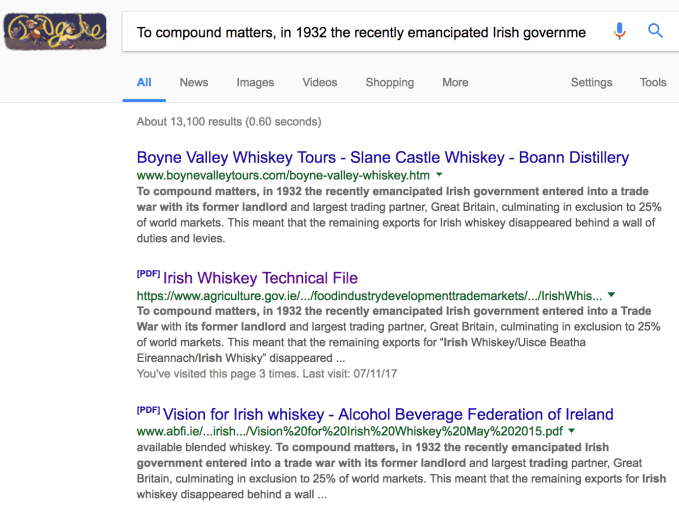Click the boynevalleytours.com green URL text
The image size is (679, 511).
click(282, 175)
